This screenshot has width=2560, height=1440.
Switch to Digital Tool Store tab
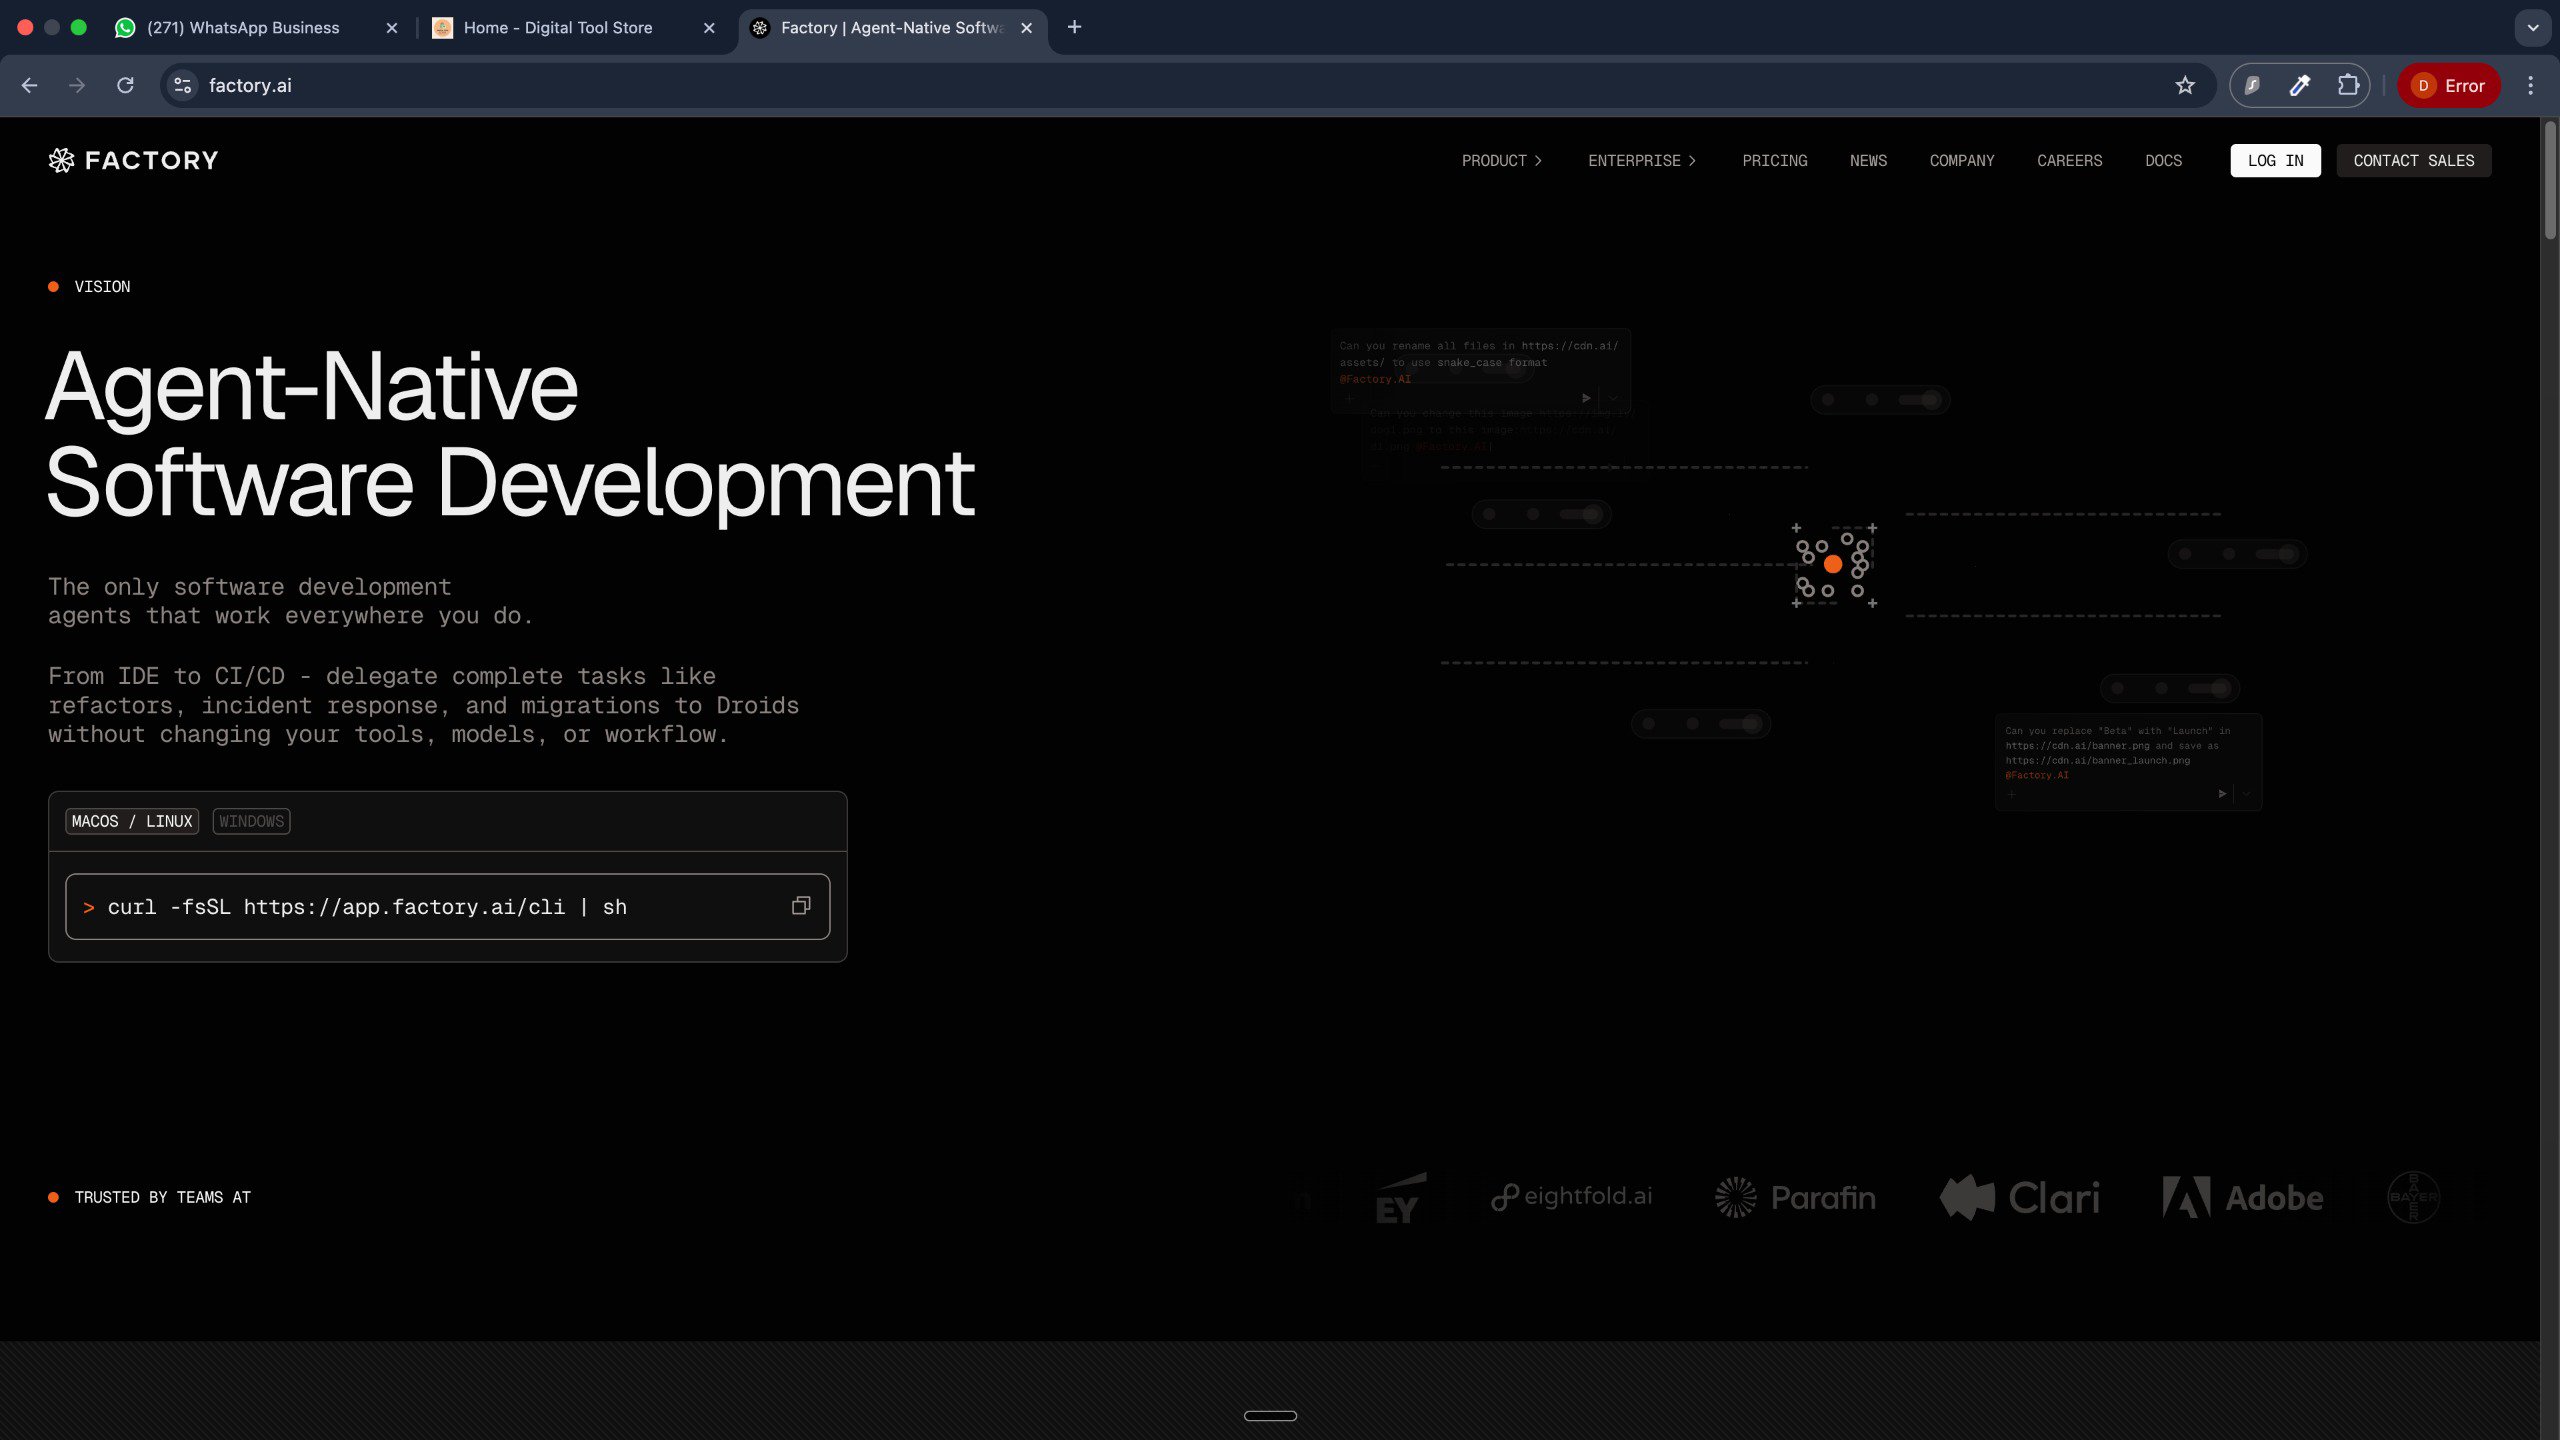(557, 27)
